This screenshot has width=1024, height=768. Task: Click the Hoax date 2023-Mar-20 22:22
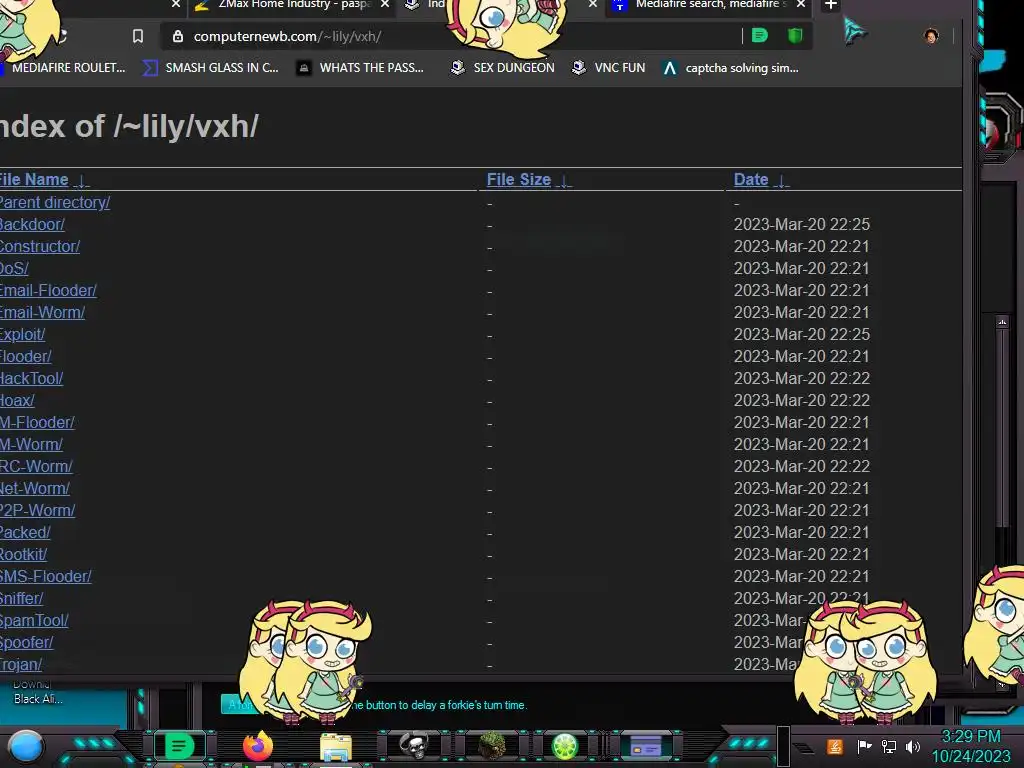click(801, 400)
